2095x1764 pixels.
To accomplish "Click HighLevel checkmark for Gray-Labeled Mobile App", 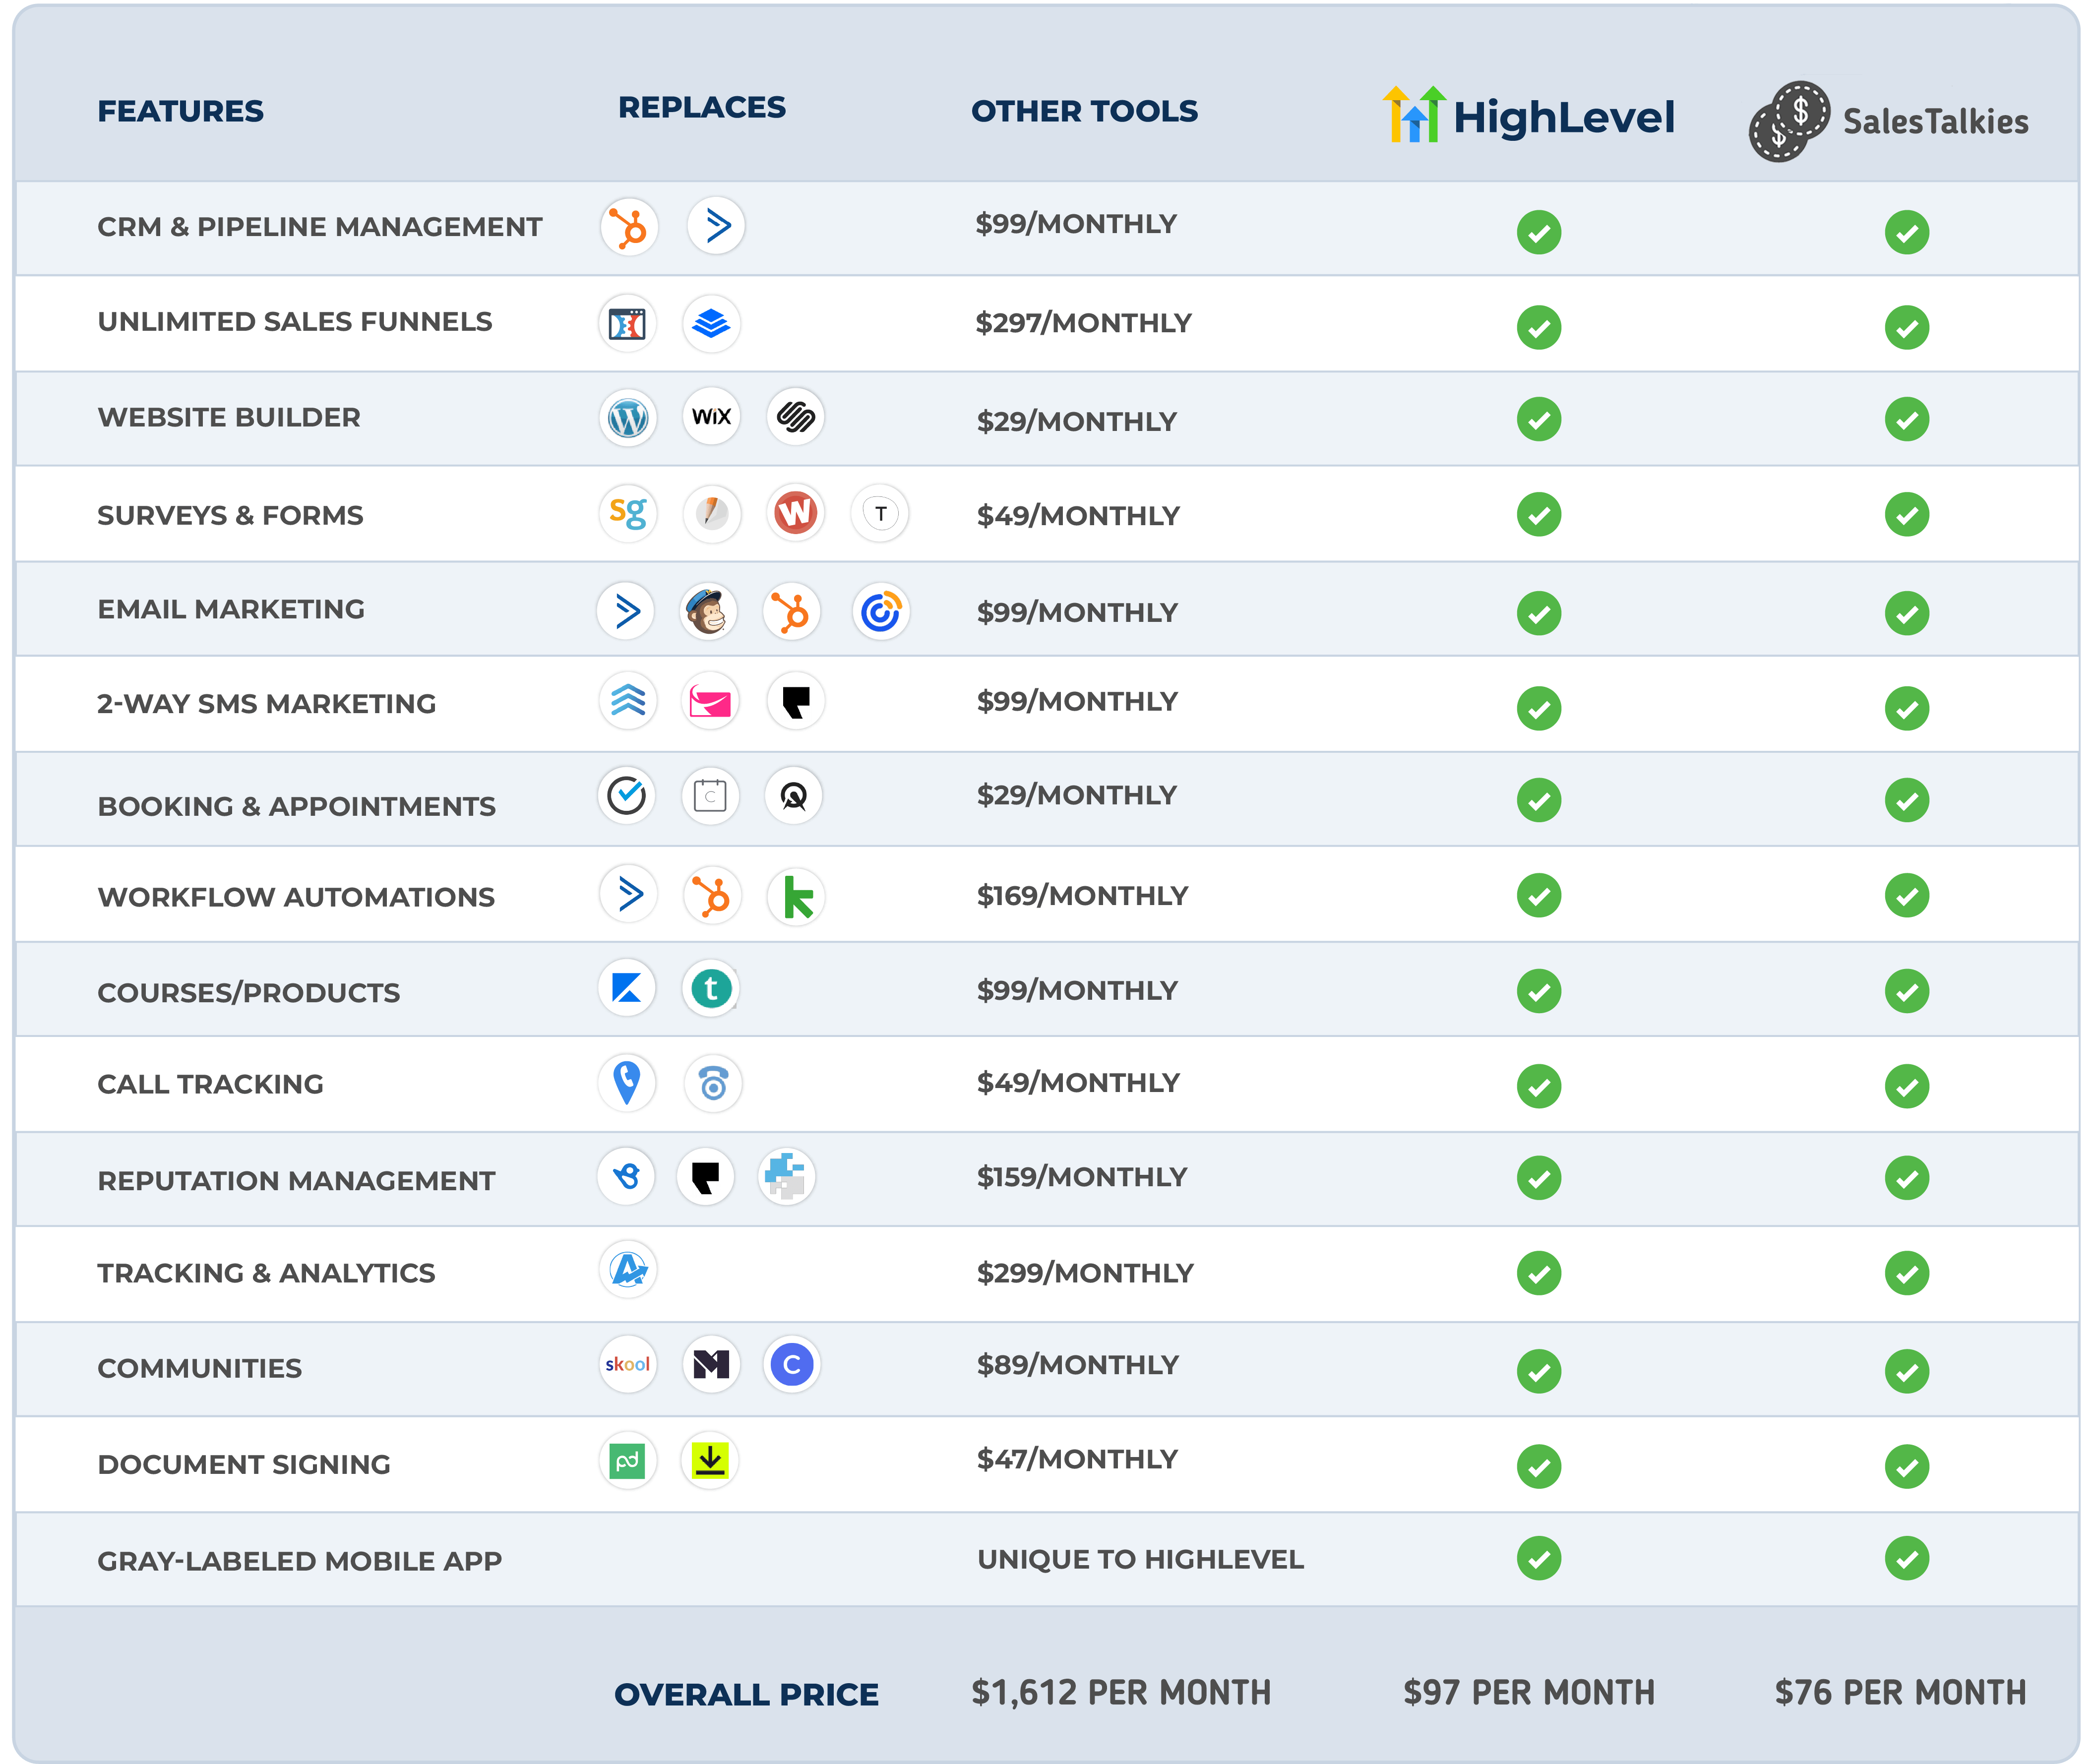I will tap(1539, 1558).
